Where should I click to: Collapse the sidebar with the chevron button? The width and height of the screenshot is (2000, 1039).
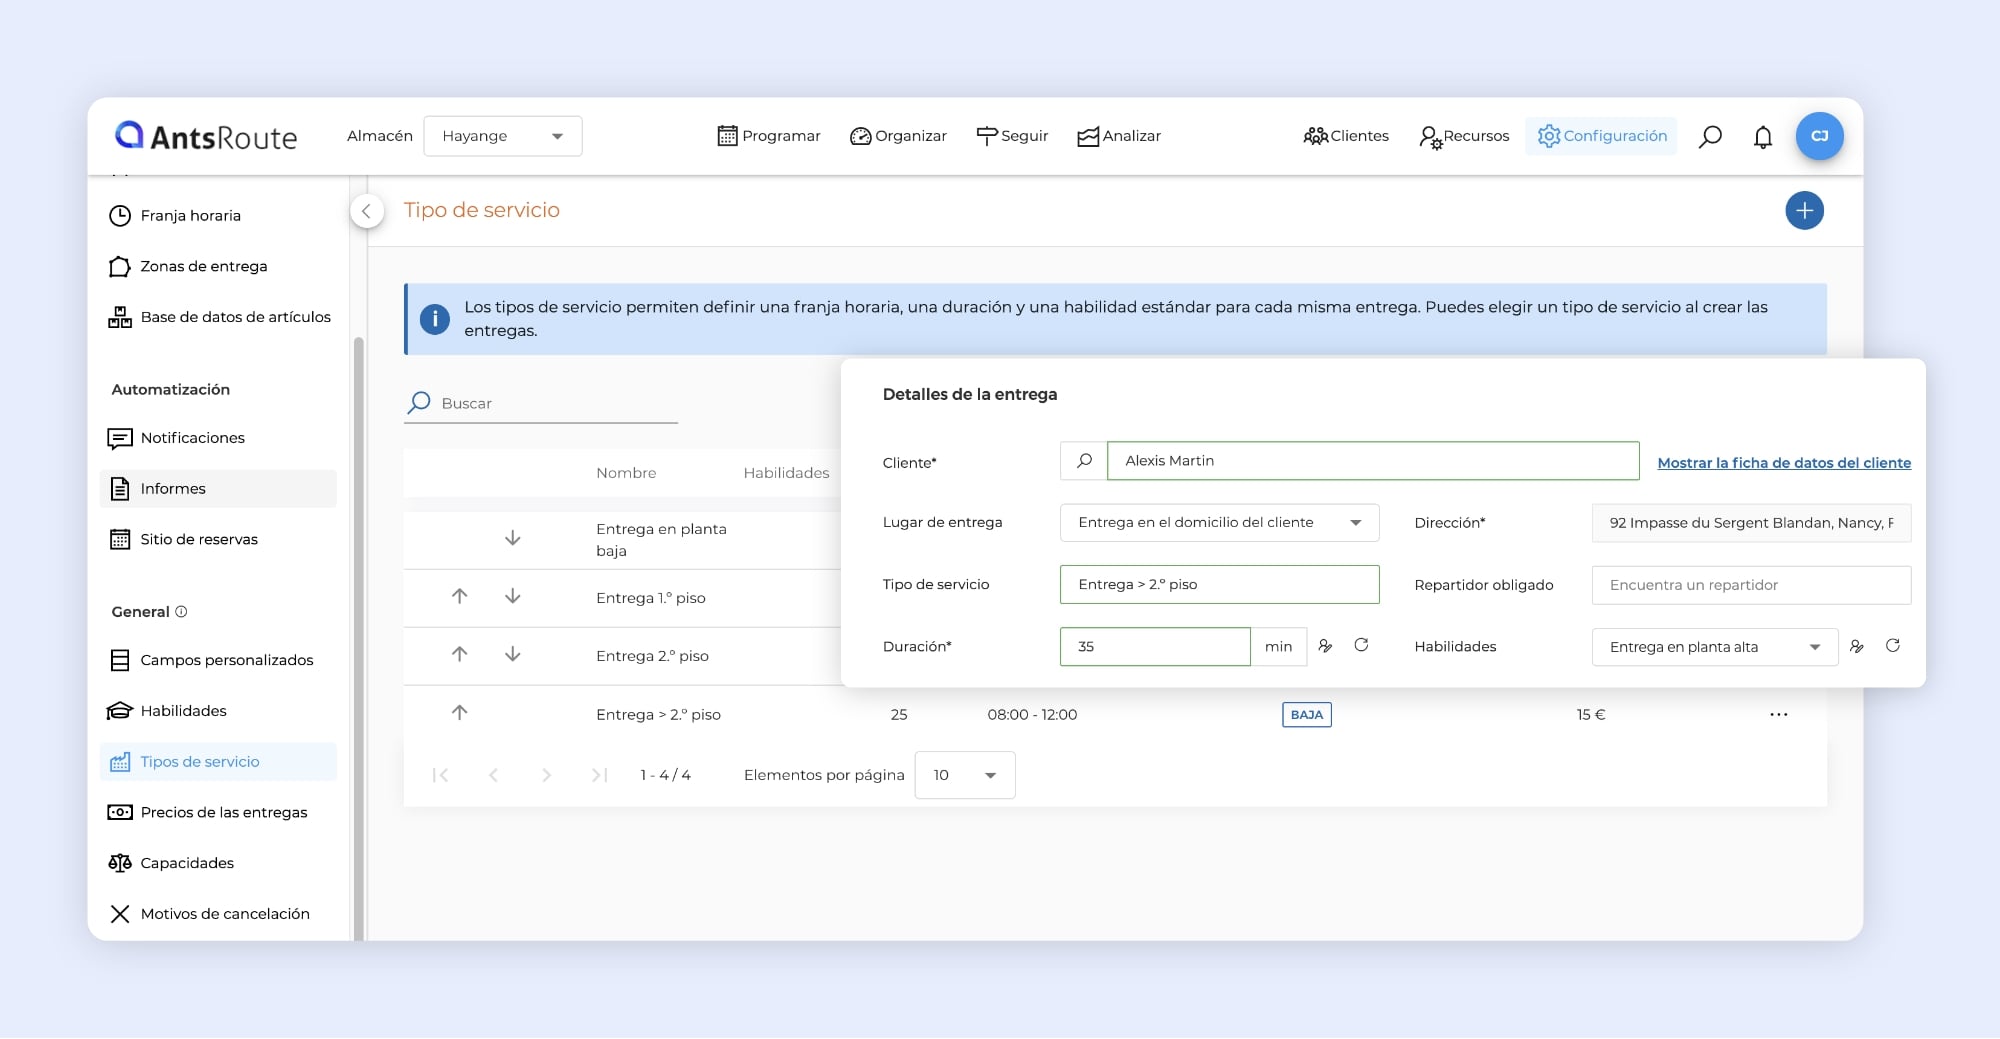pos(367,211)
